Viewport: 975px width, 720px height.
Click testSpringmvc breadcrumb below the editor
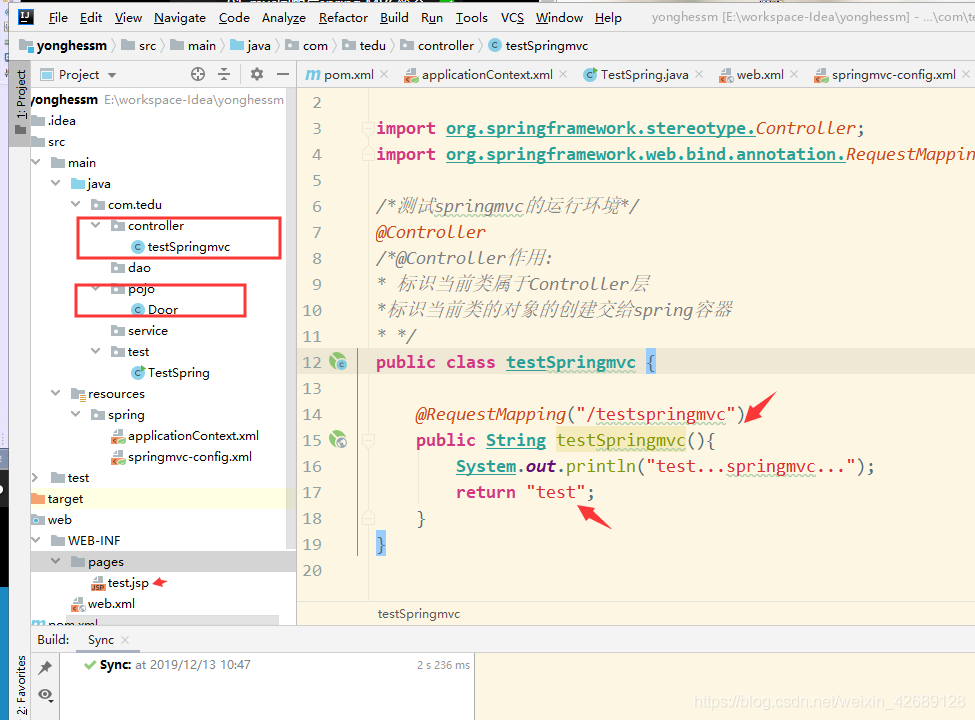tap(419, 614)
